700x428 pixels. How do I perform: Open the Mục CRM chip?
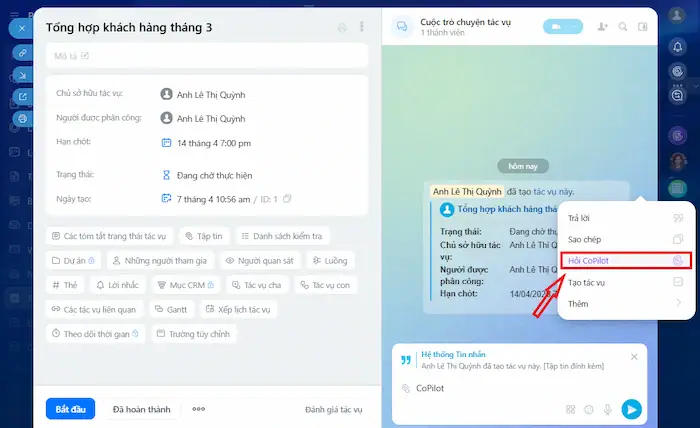pos(186,285)
